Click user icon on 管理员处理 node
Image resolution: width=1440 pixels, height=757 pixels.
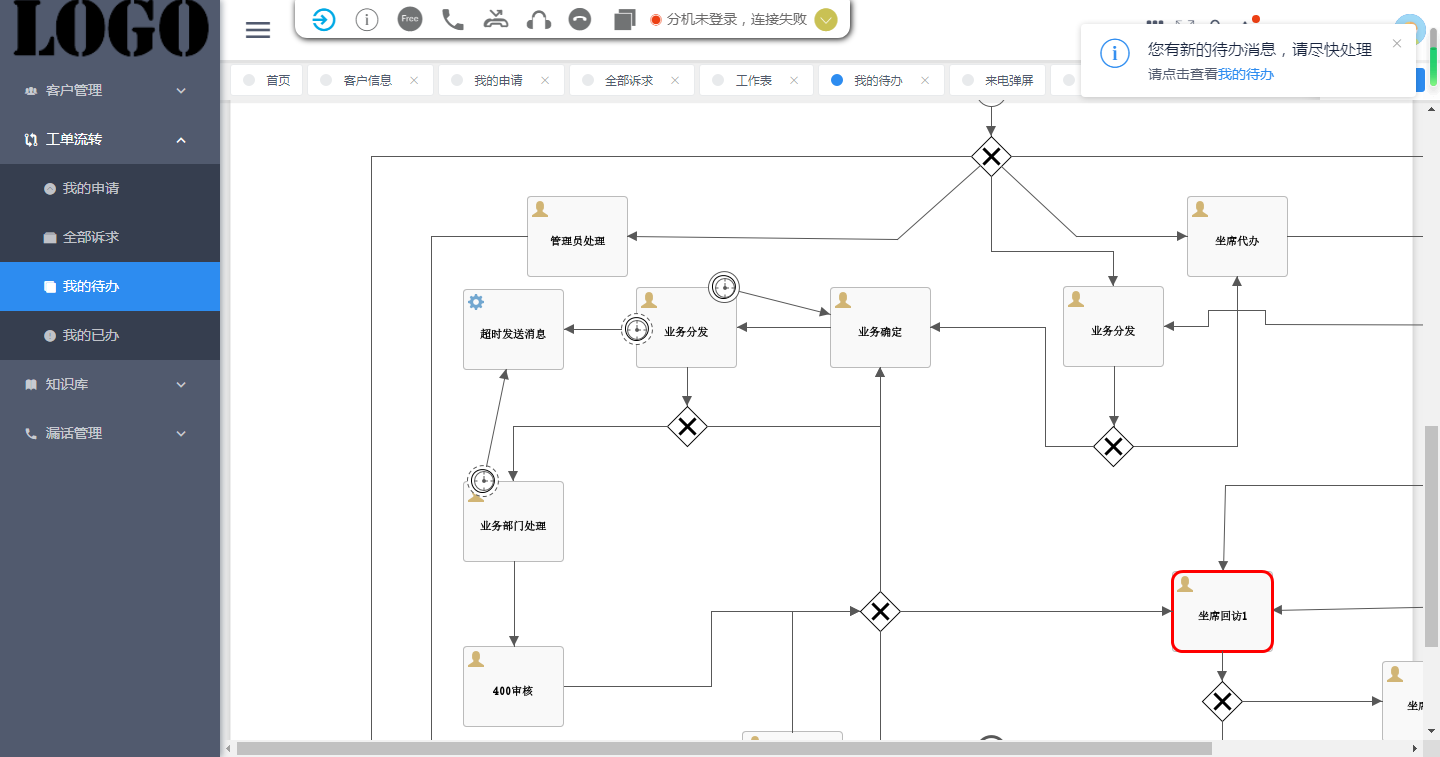click(540, 209)
